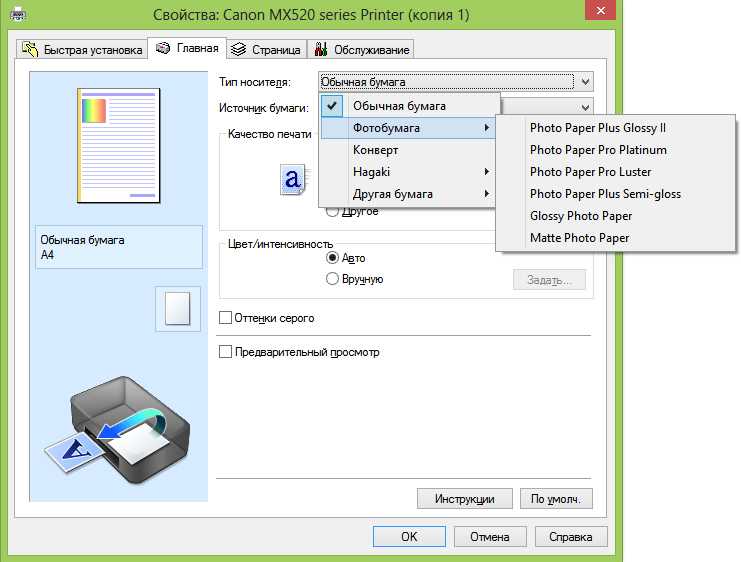The image size is (741, 562).
Task: Switch to the Главная tab
Action: (x=187, y=48)
